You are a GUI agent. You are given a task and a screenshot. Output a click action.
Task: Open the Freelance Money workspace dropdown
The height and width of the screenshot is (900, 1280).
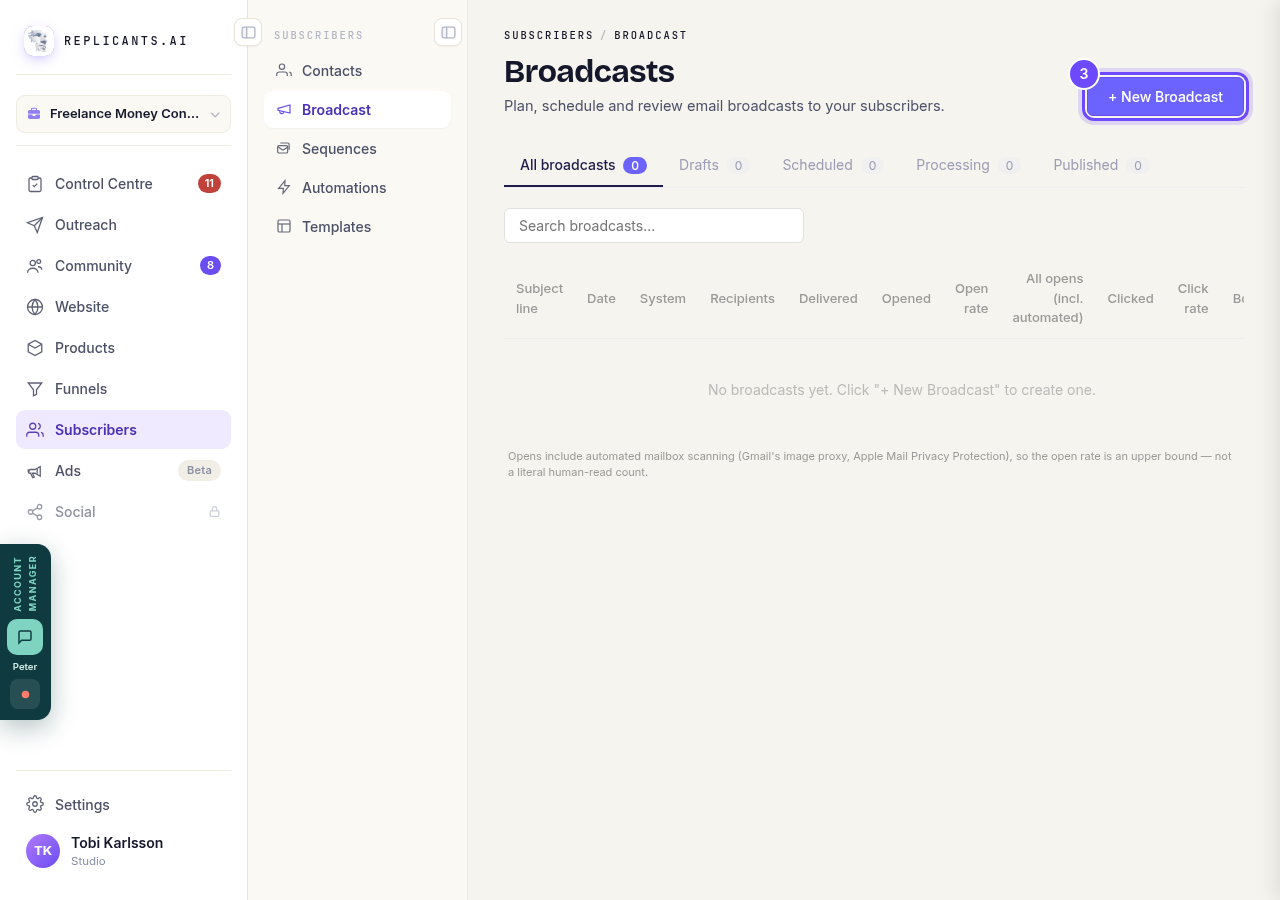123,114
